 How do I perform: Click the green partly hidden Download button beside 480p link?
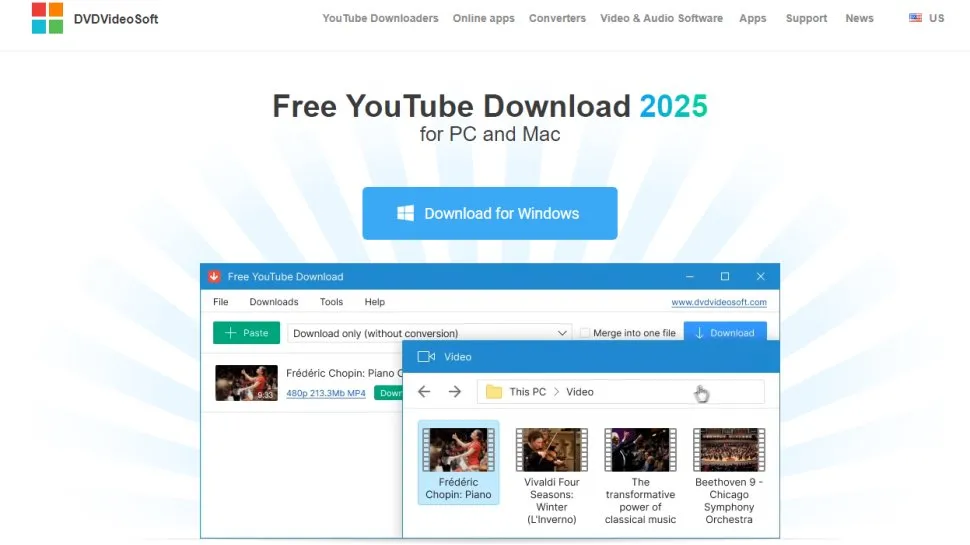388,393
